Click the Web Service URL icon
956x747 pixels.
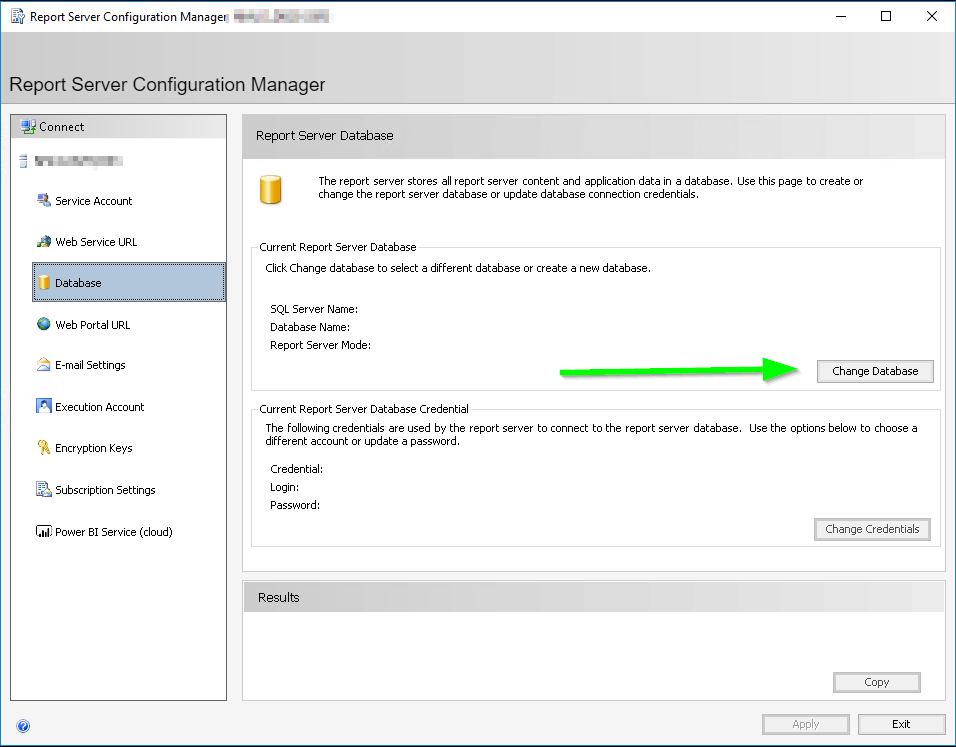pyautogui.click(x=43, y=241)
